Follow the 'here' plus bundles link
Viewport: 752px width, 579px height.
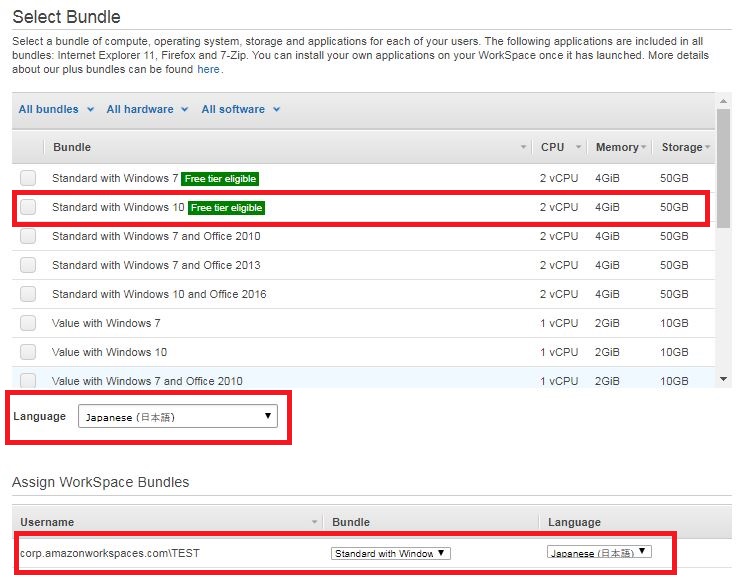coord(208,69)
